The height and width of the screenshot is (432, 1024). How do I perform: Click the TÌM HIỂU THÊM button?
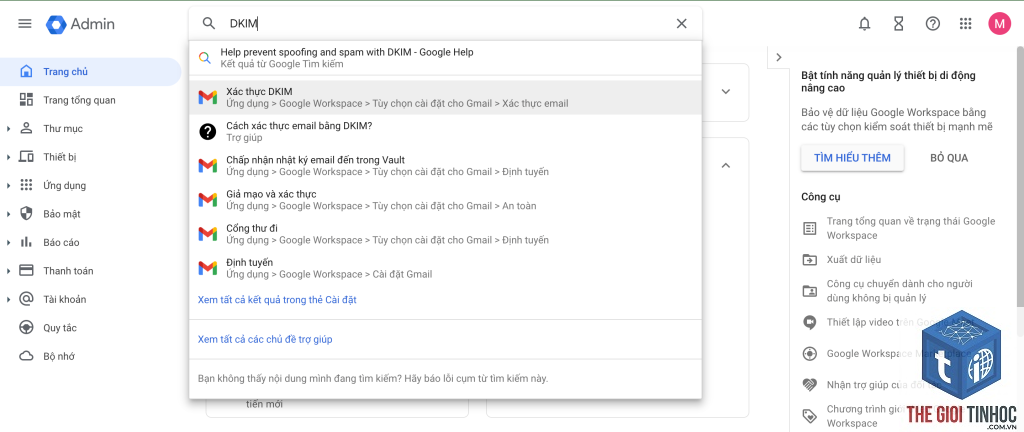pos(852,158)
